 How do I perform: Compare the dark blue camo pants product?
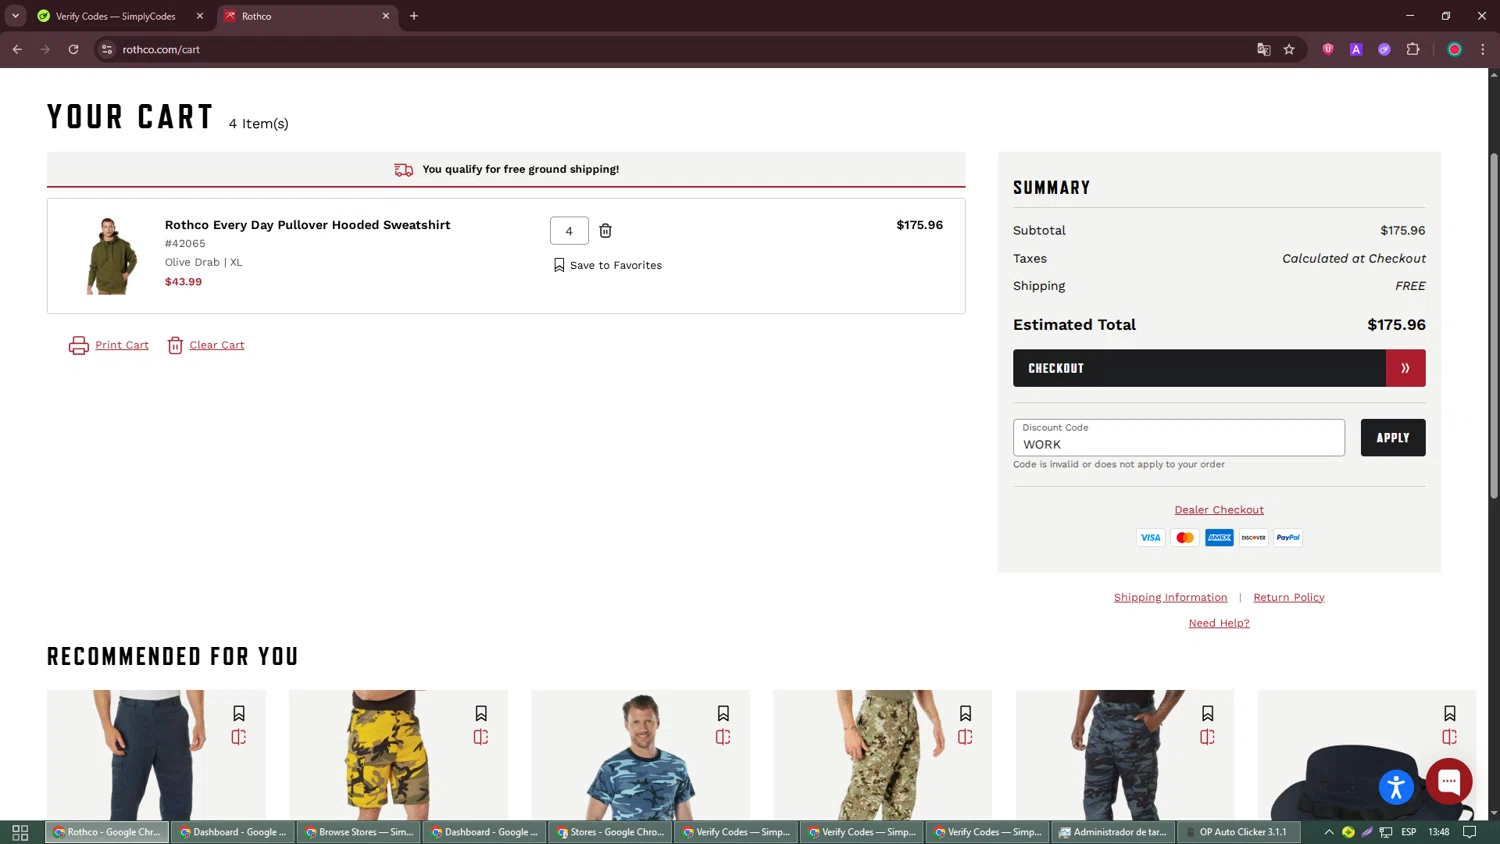pos(1208,737)
